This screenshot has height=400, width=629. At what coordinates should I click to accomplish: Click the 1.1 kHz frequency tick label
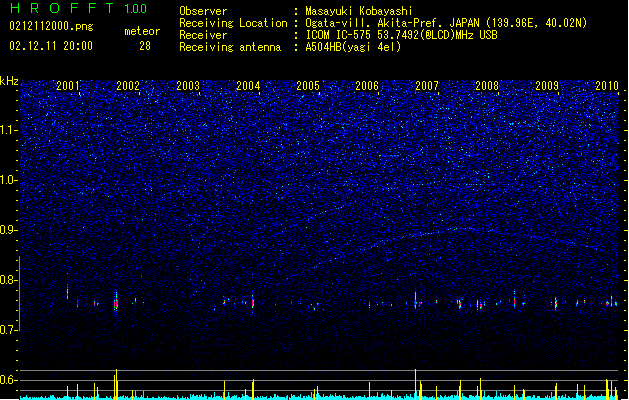pyautogui.click(x=9, y=130)
